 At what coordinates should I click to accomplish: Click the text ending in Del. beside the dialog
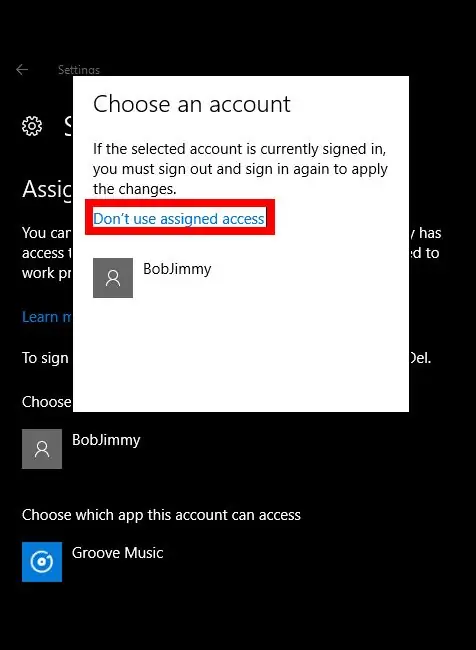[420, 358]
